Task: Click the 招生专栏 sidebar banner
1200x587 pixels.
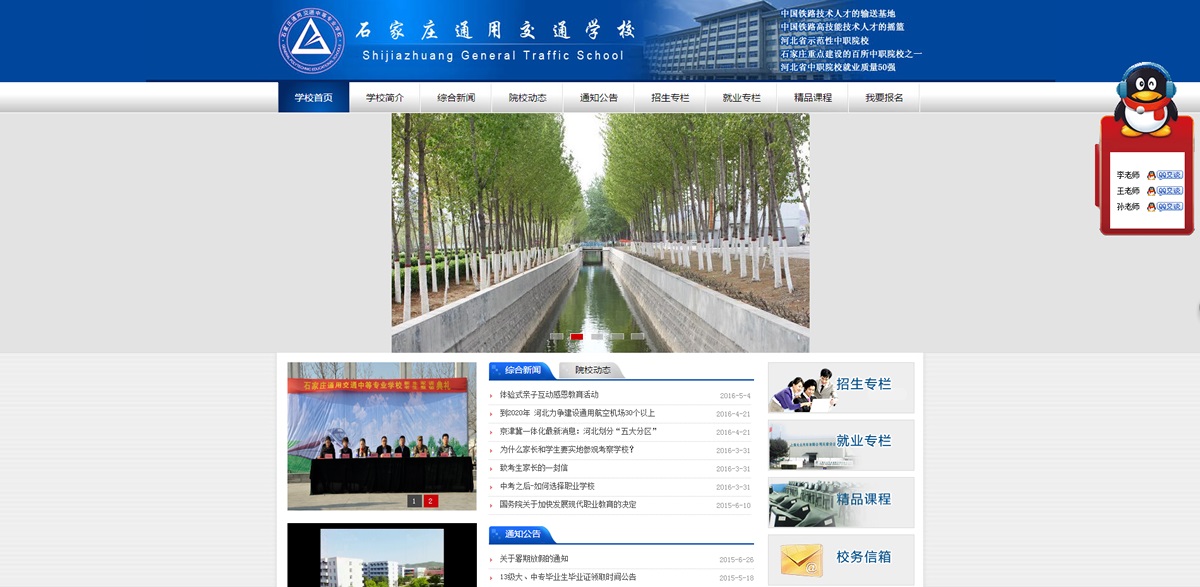Action: tap(840, 385)
